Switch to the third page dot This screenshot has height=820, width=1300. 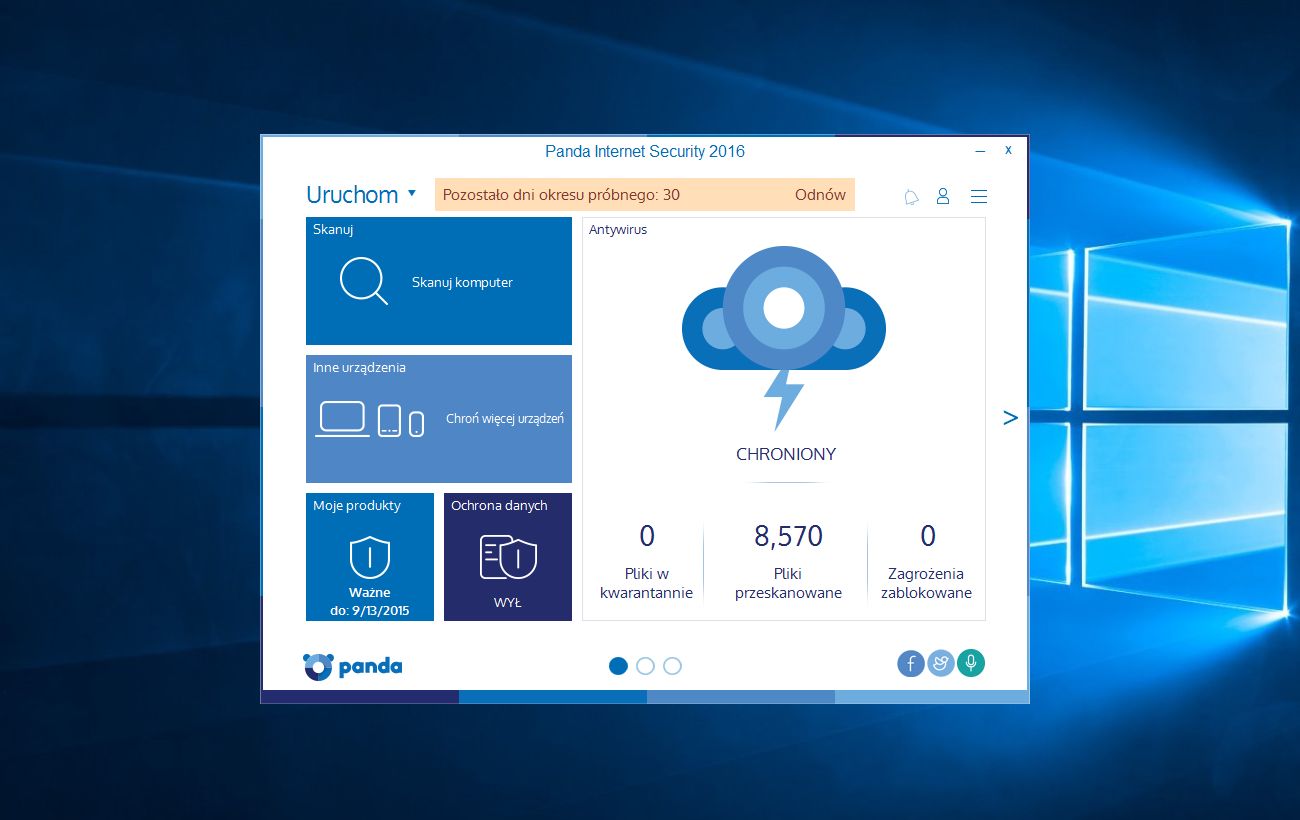pos(673,666)
